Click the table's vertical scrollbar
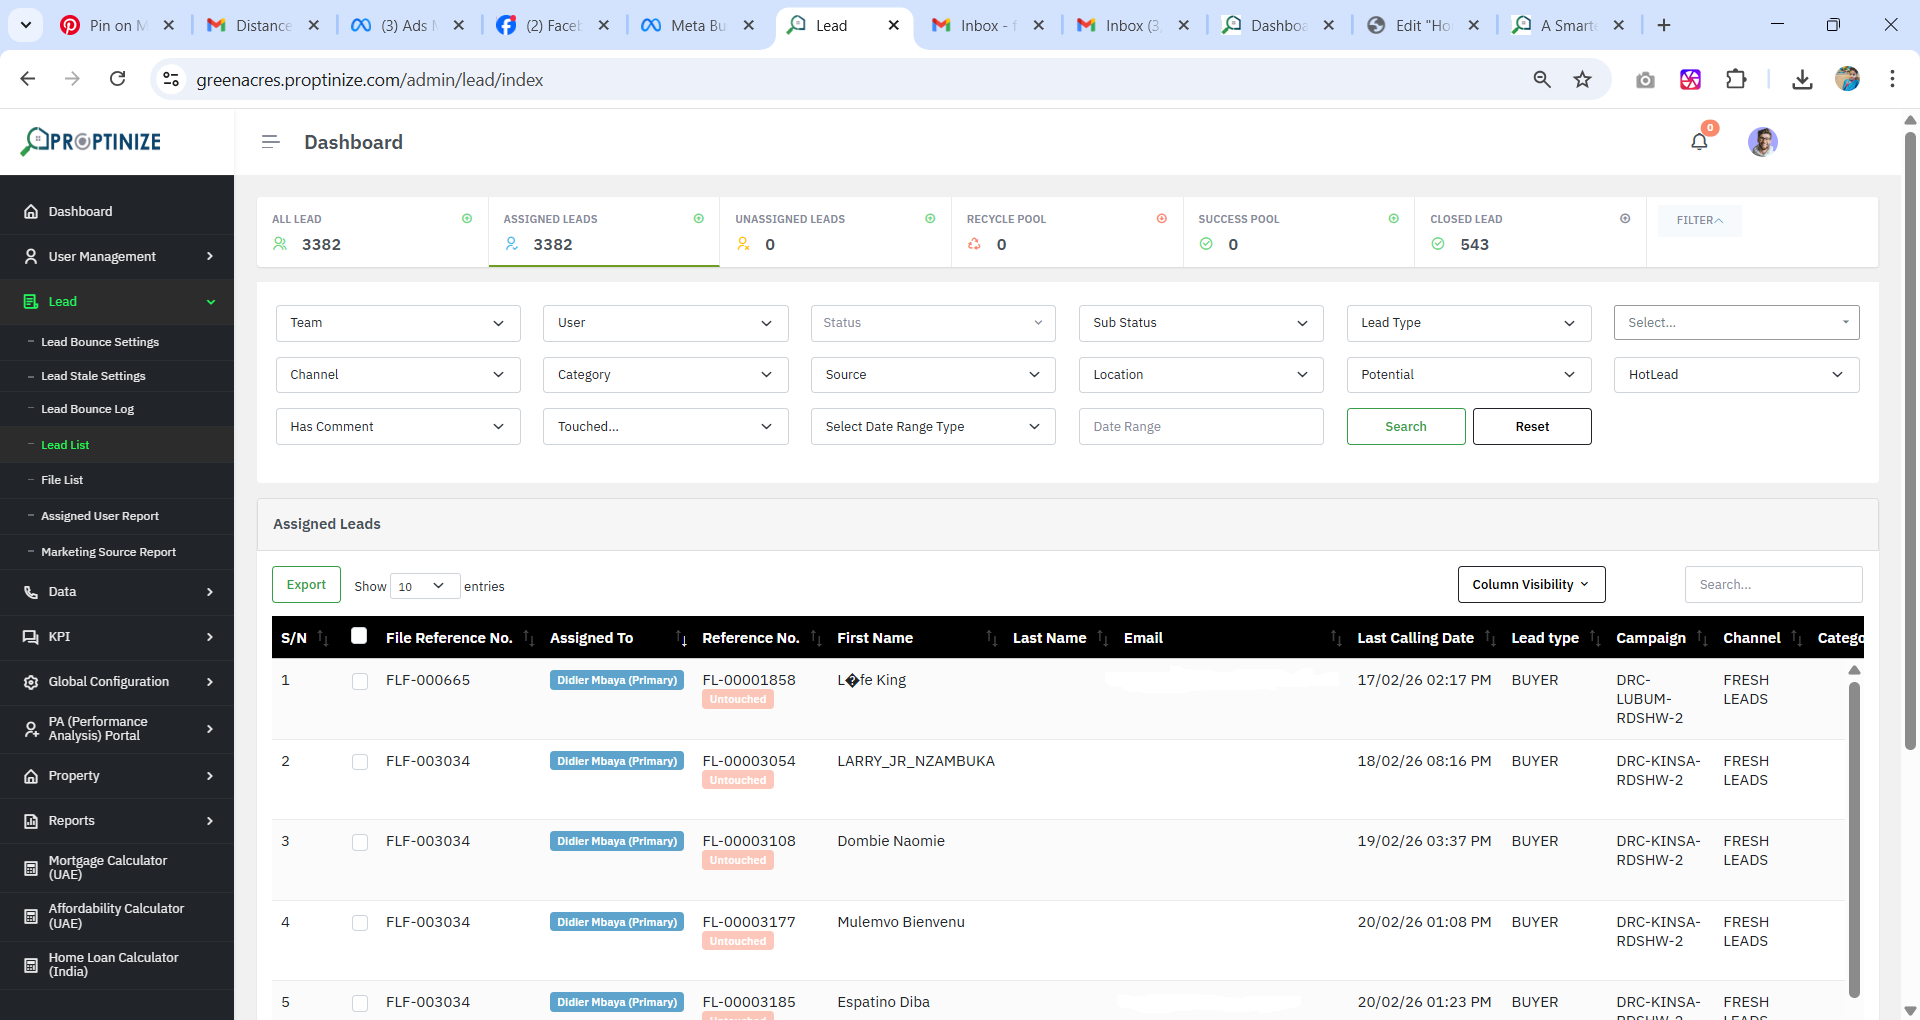Viewport: 1920px width, 1020px height. point(1854,838)
